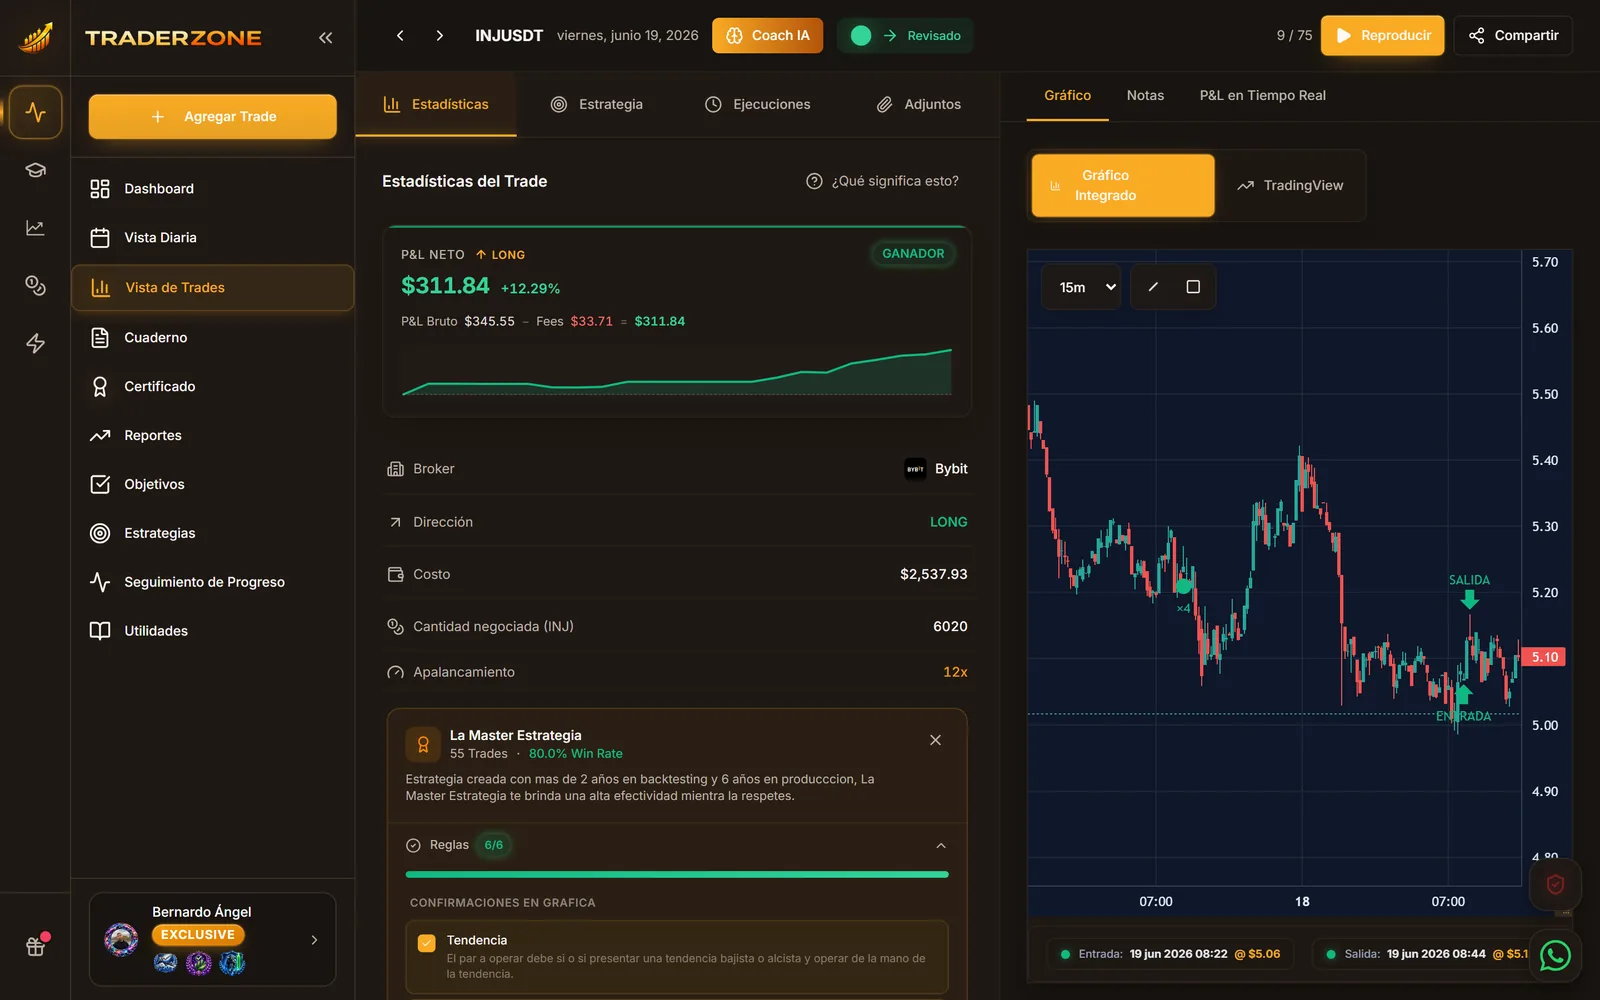Switch to Notas tab
1600x1000 pixels.
(1145, 96)
